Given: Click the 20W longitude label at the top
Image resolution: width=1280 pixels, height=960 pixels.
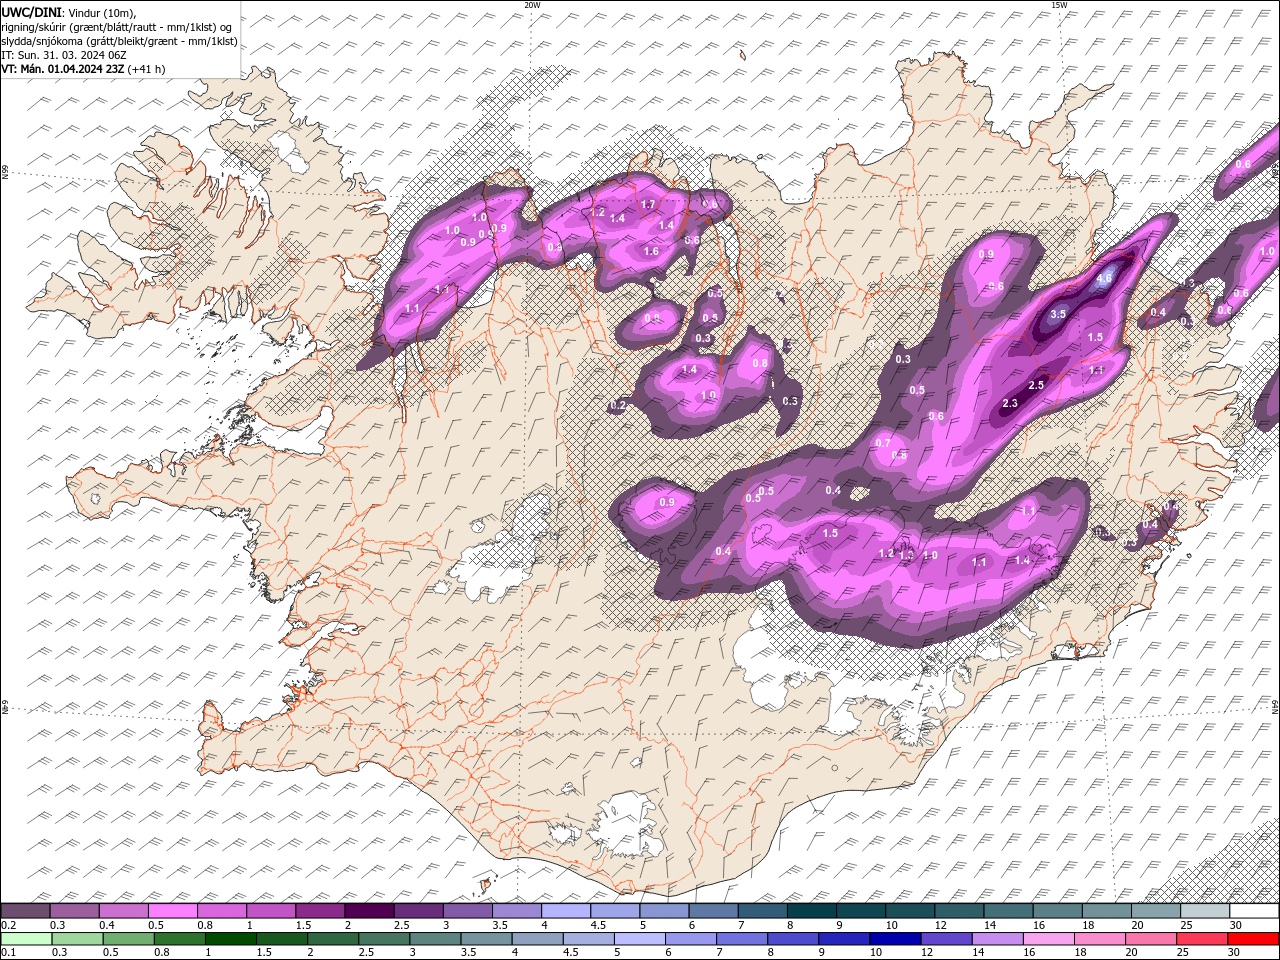Looking at the screenshot, I should (532, 5).
